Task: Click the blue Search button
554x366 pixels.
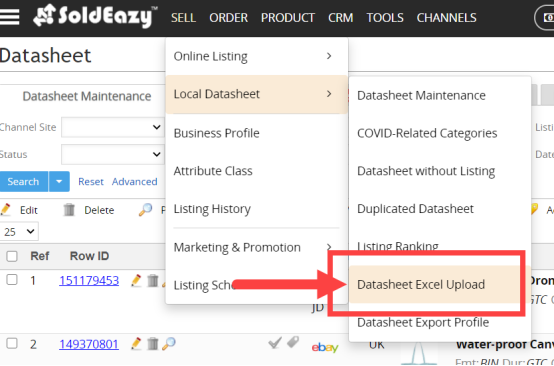Action: pos(24,182)
